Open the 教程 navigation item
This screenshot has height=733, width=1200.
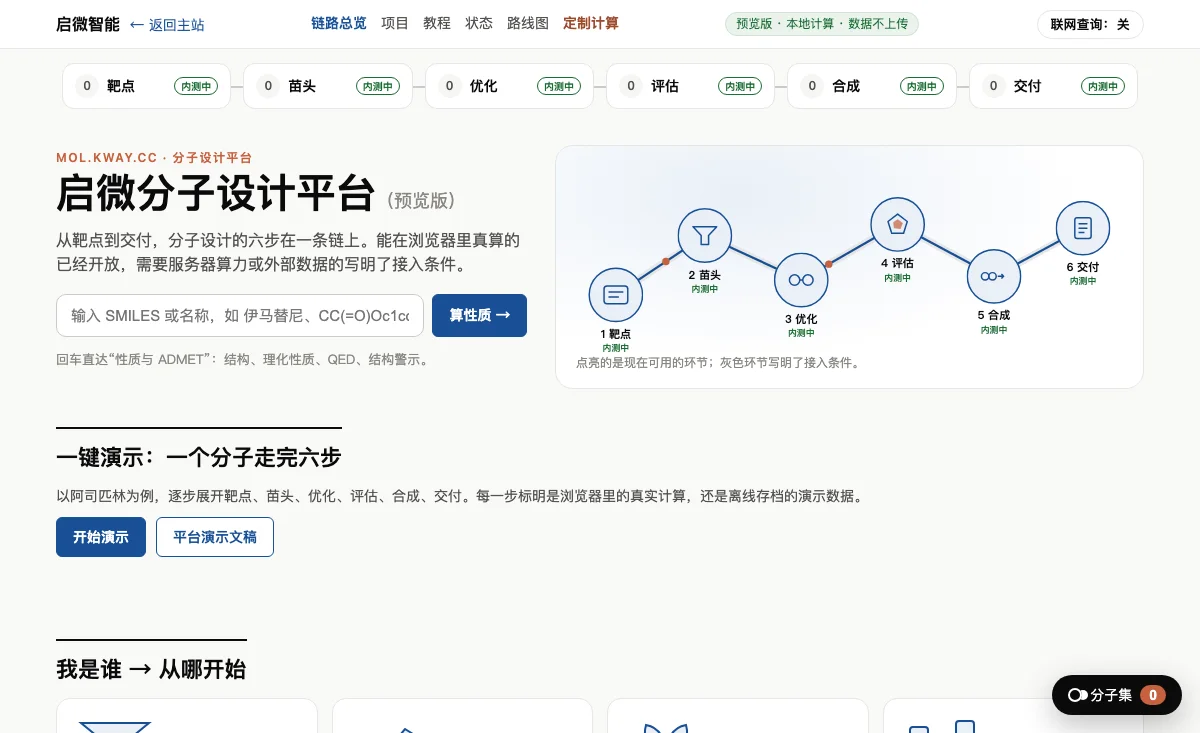pos(437,23)
